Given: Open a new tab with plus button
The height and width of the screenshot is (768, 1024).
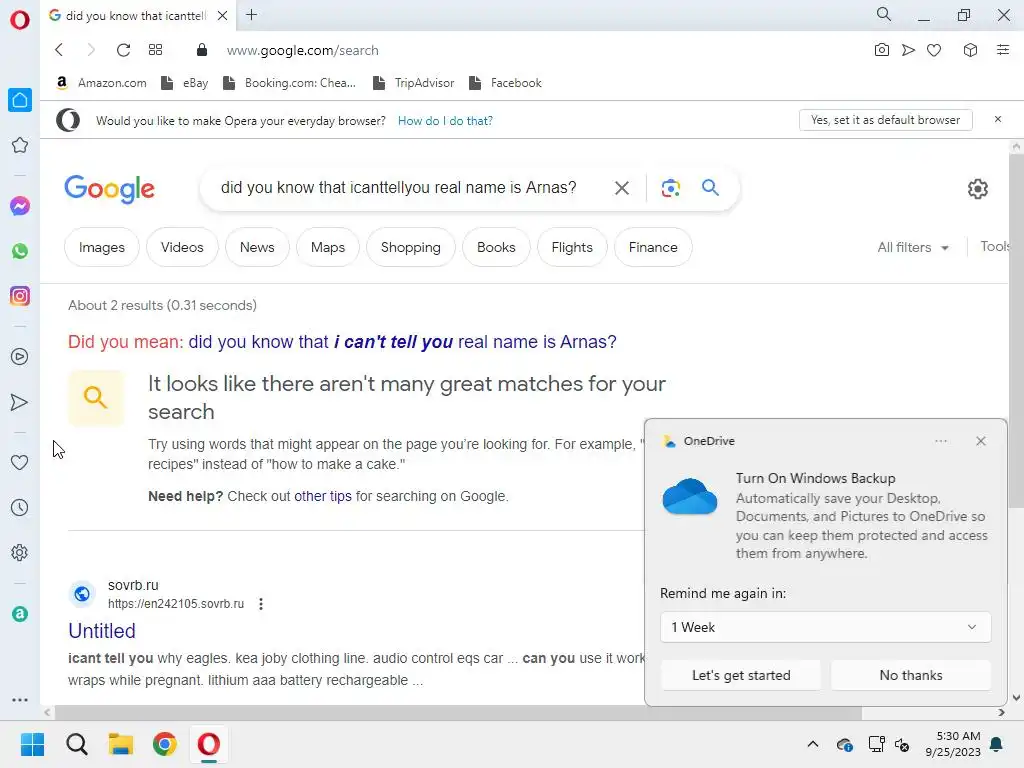Looking at the screenshot, I should tap(251, 15).
